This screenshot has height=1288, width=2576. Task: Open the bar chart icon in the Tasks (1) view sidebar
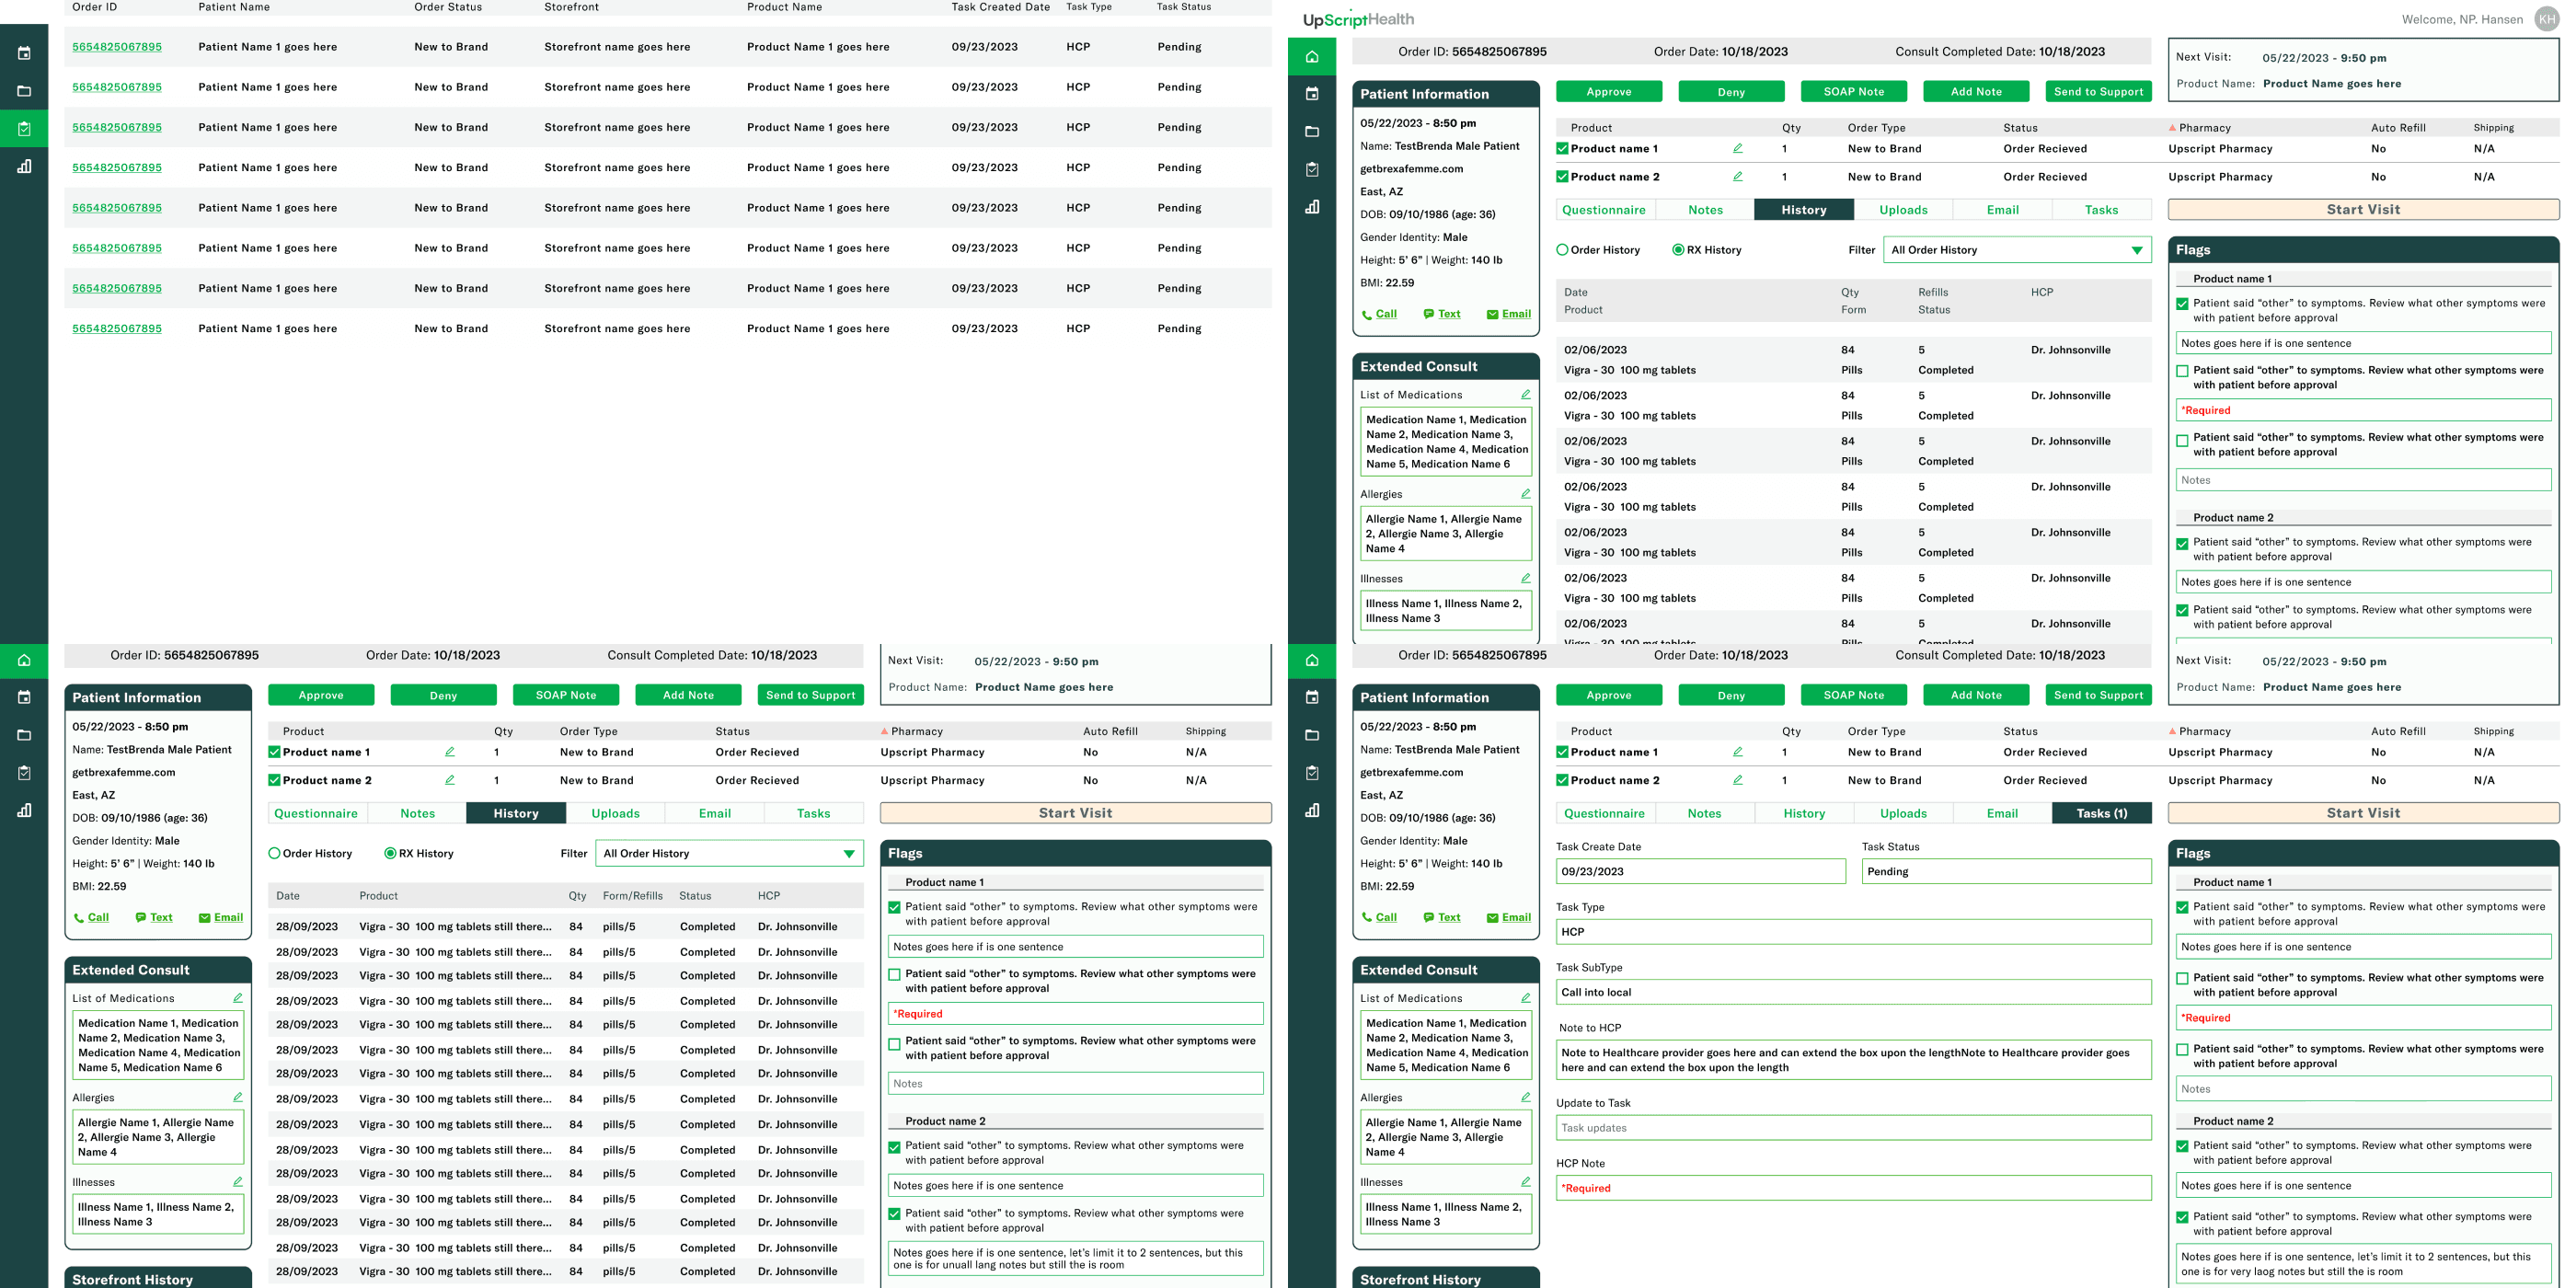pos(1312,810)
